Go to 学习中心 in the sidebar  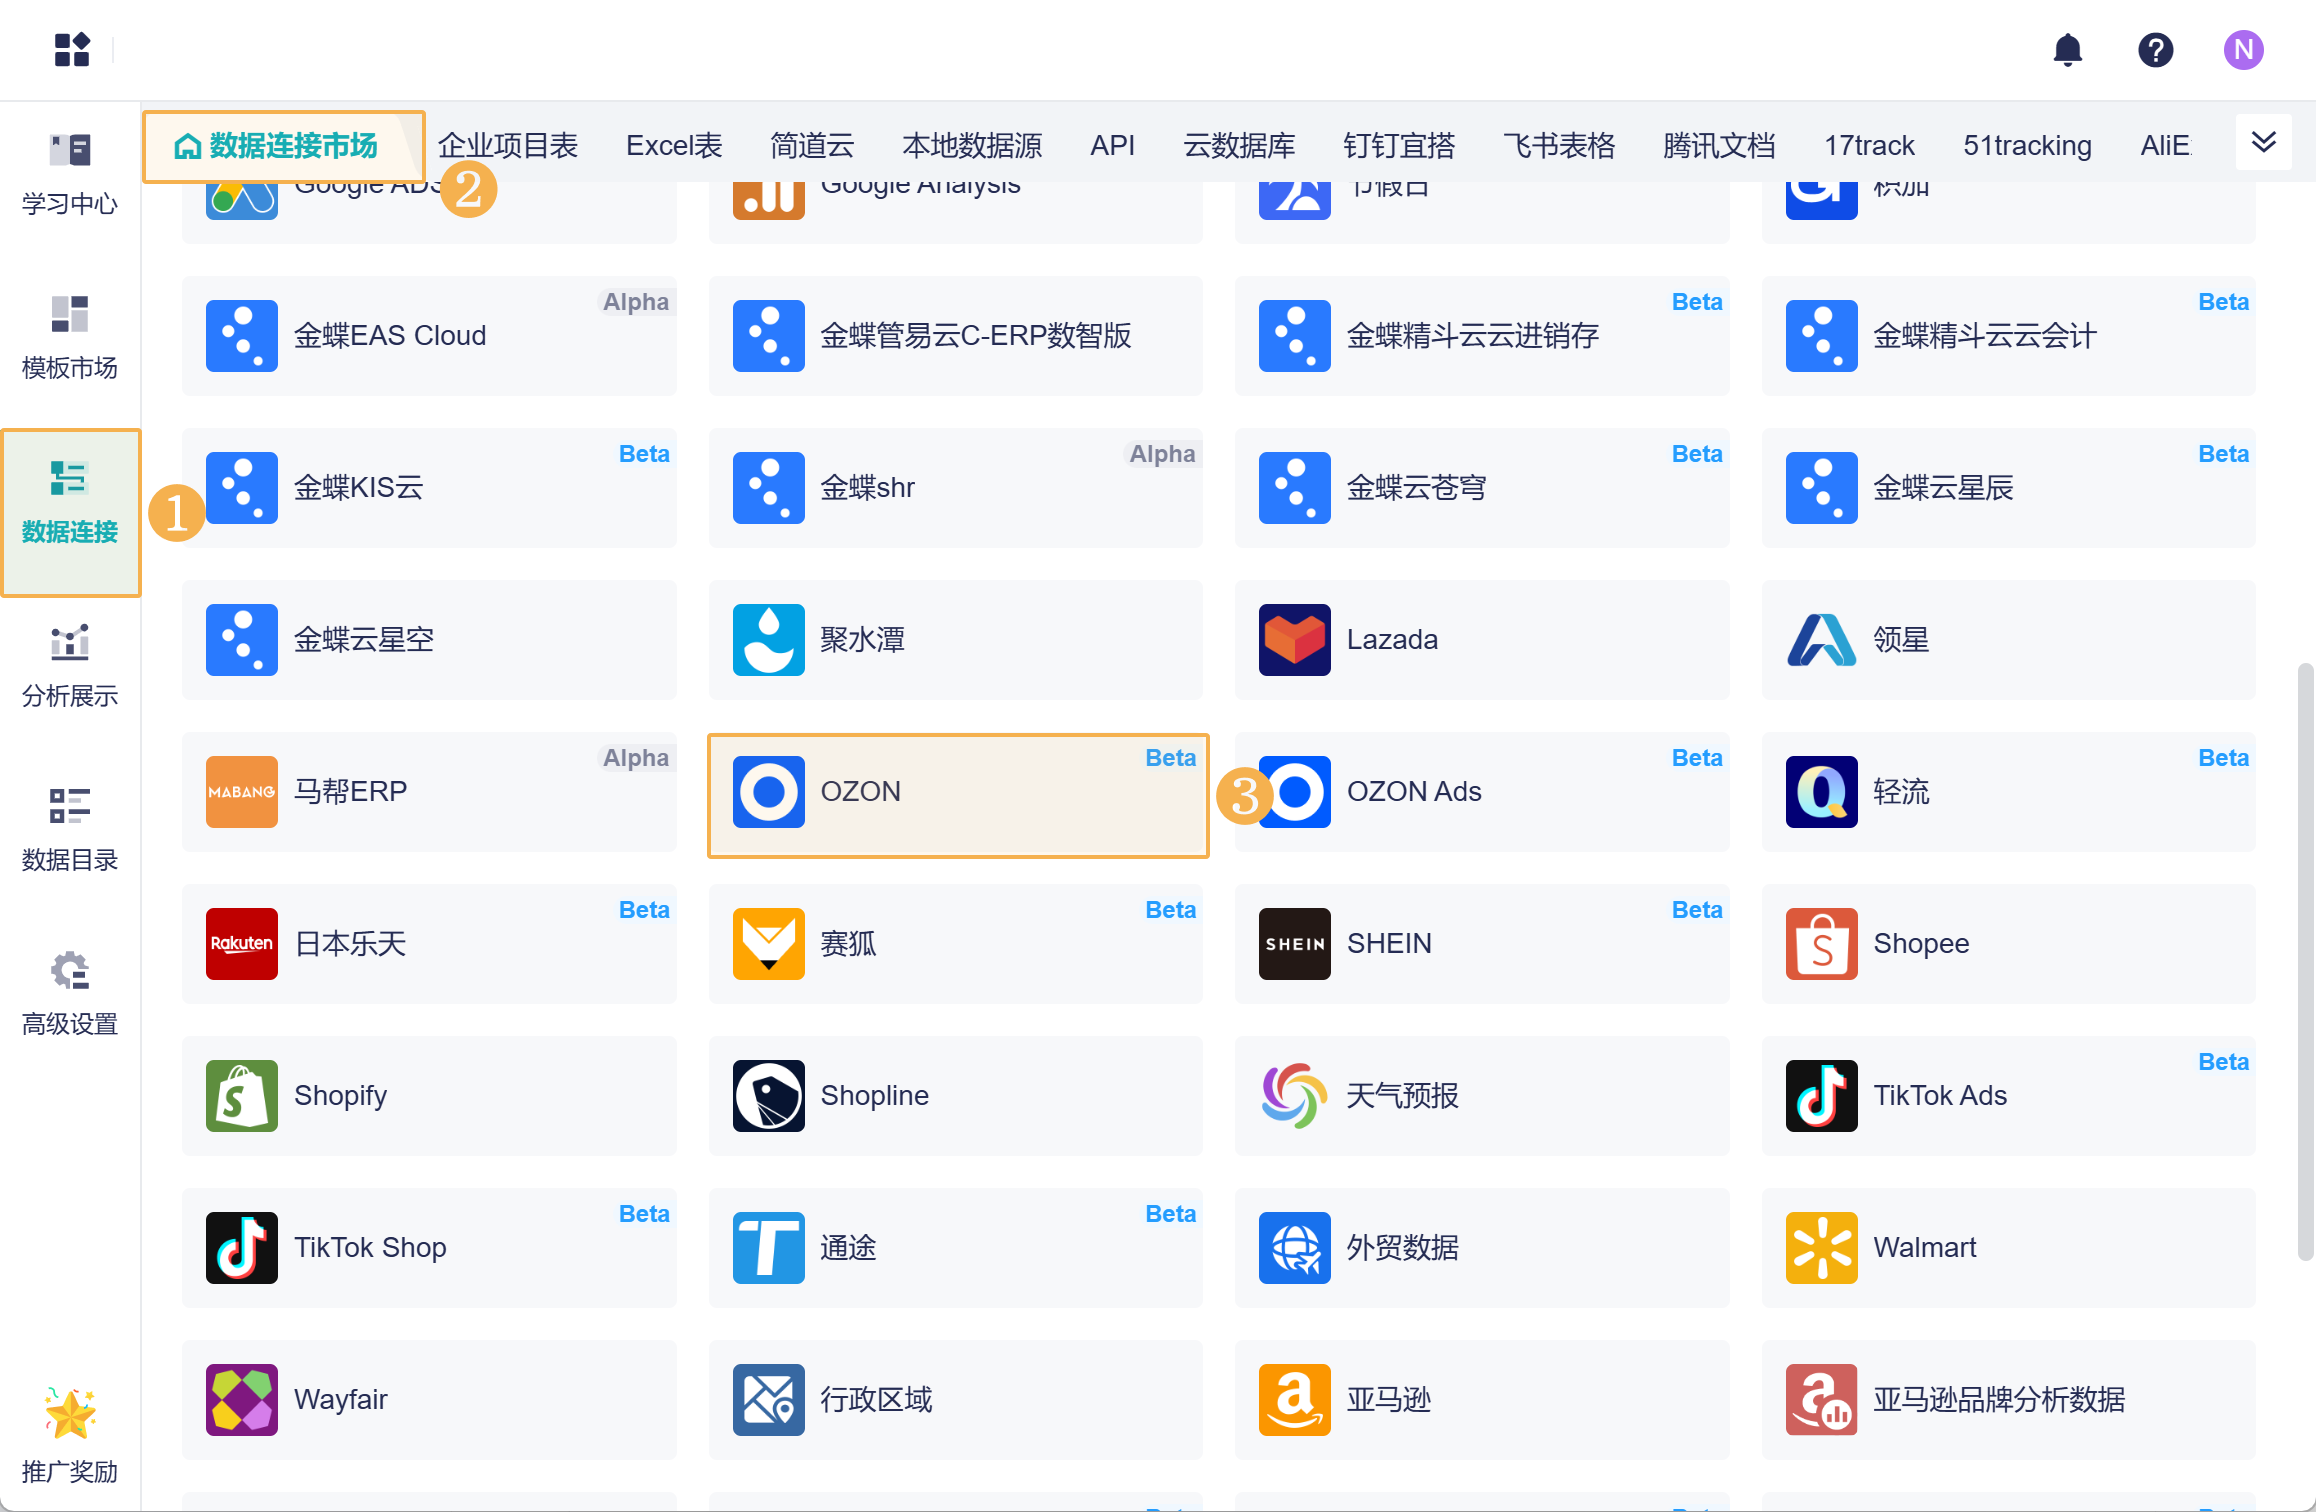tap(70, 174)
